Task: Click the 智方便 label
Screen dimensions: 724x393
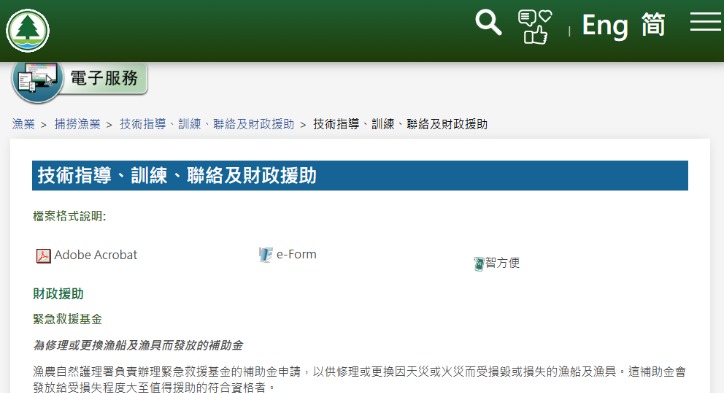Action: [502, 263]
